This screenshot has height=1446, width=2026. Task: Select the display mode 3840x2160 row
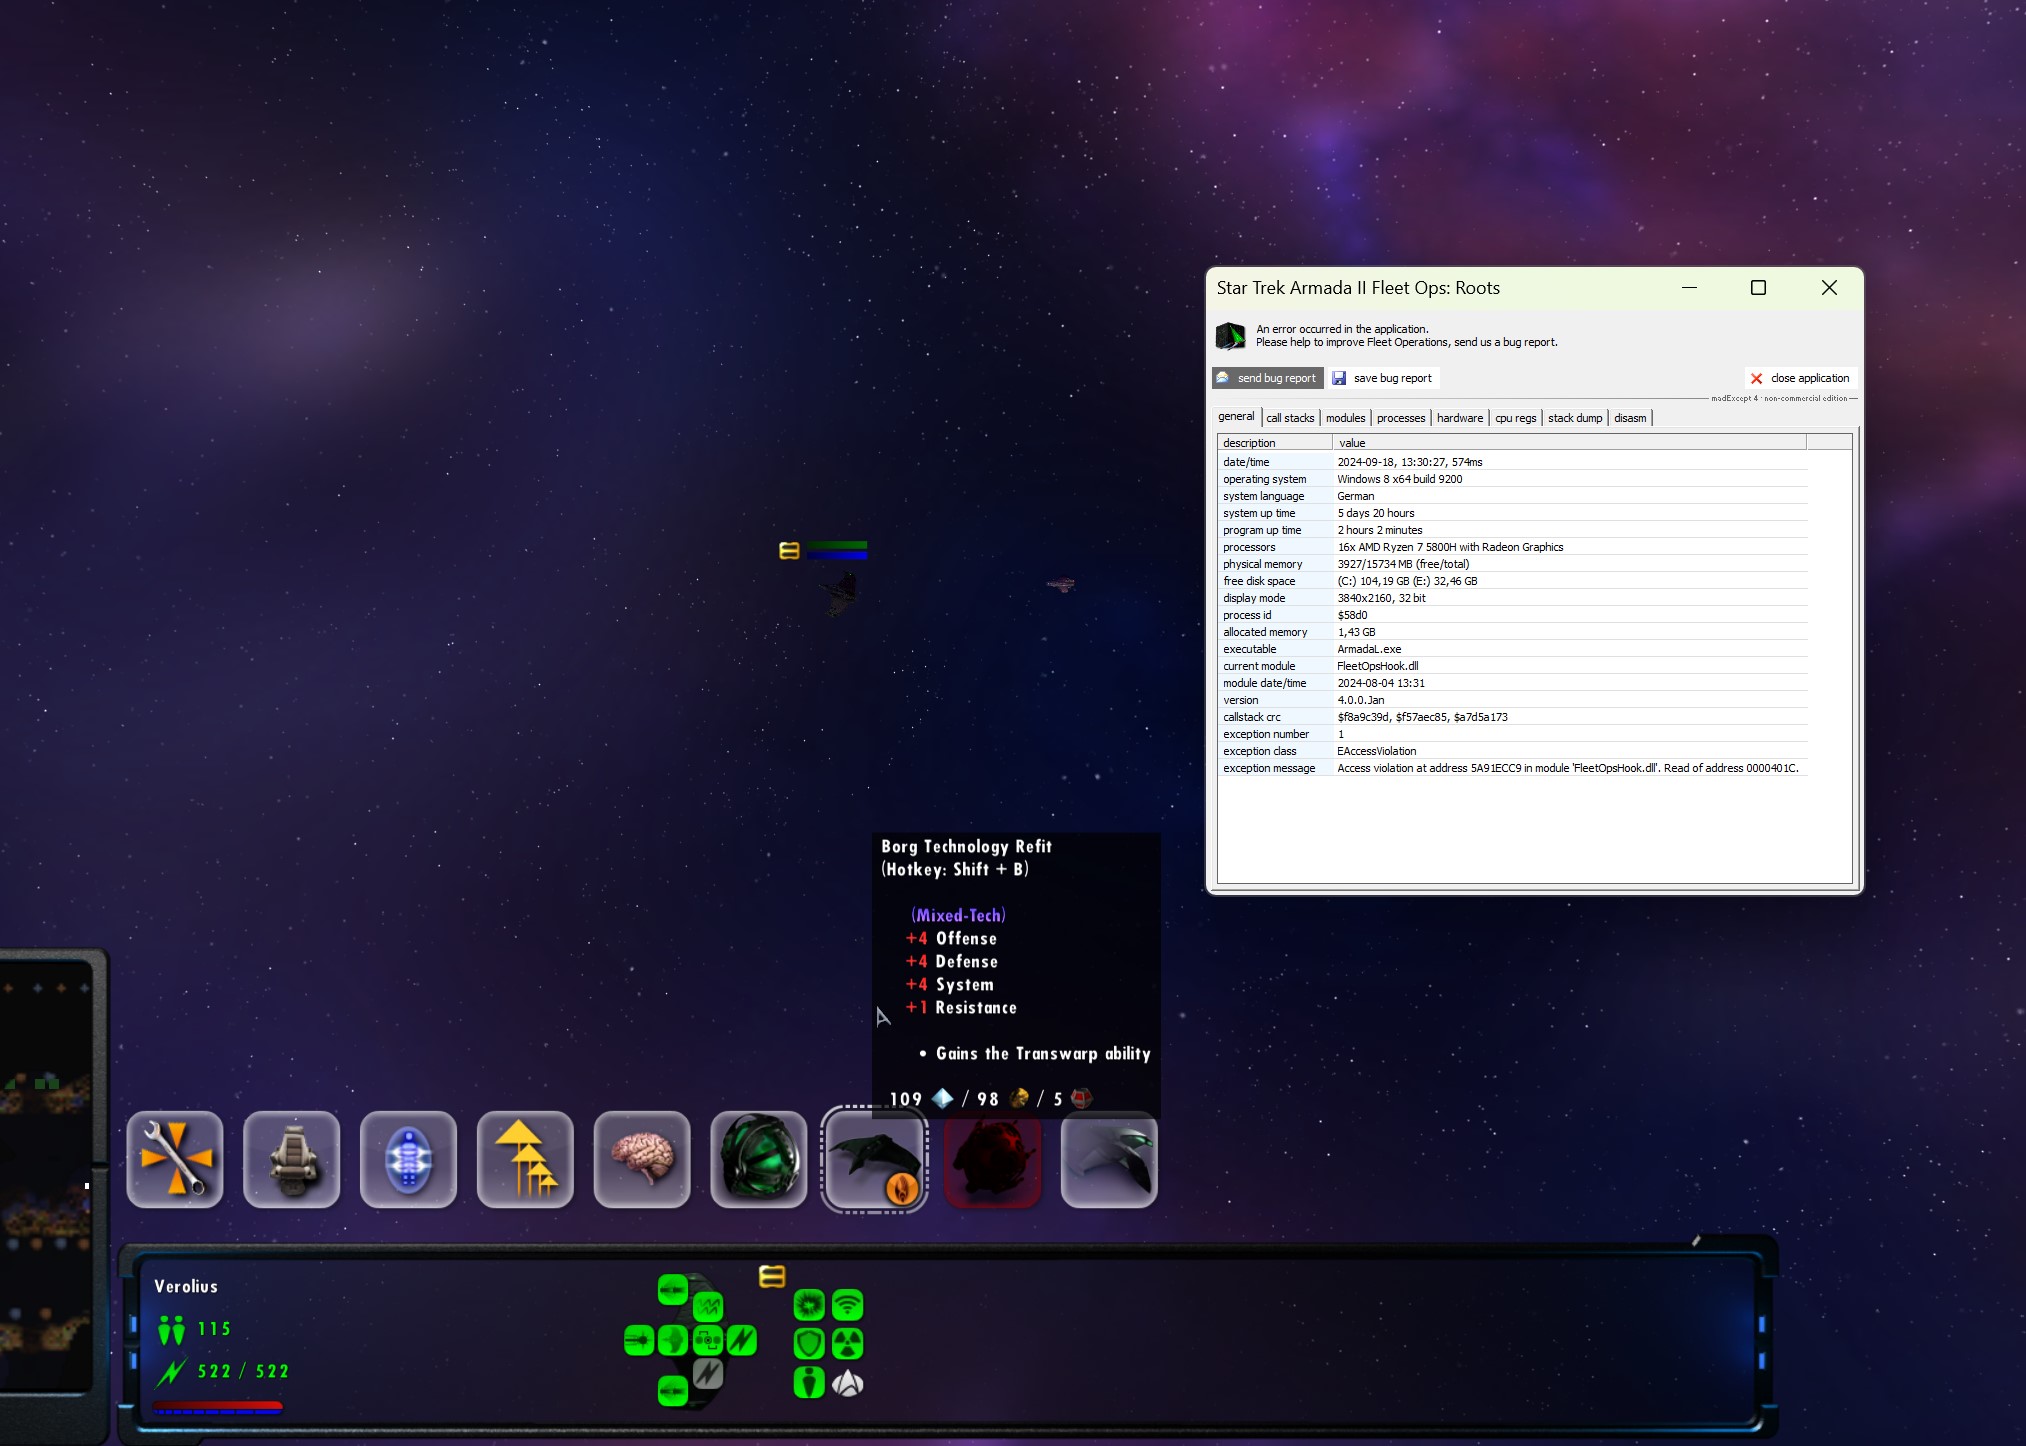click(1512, 598)
